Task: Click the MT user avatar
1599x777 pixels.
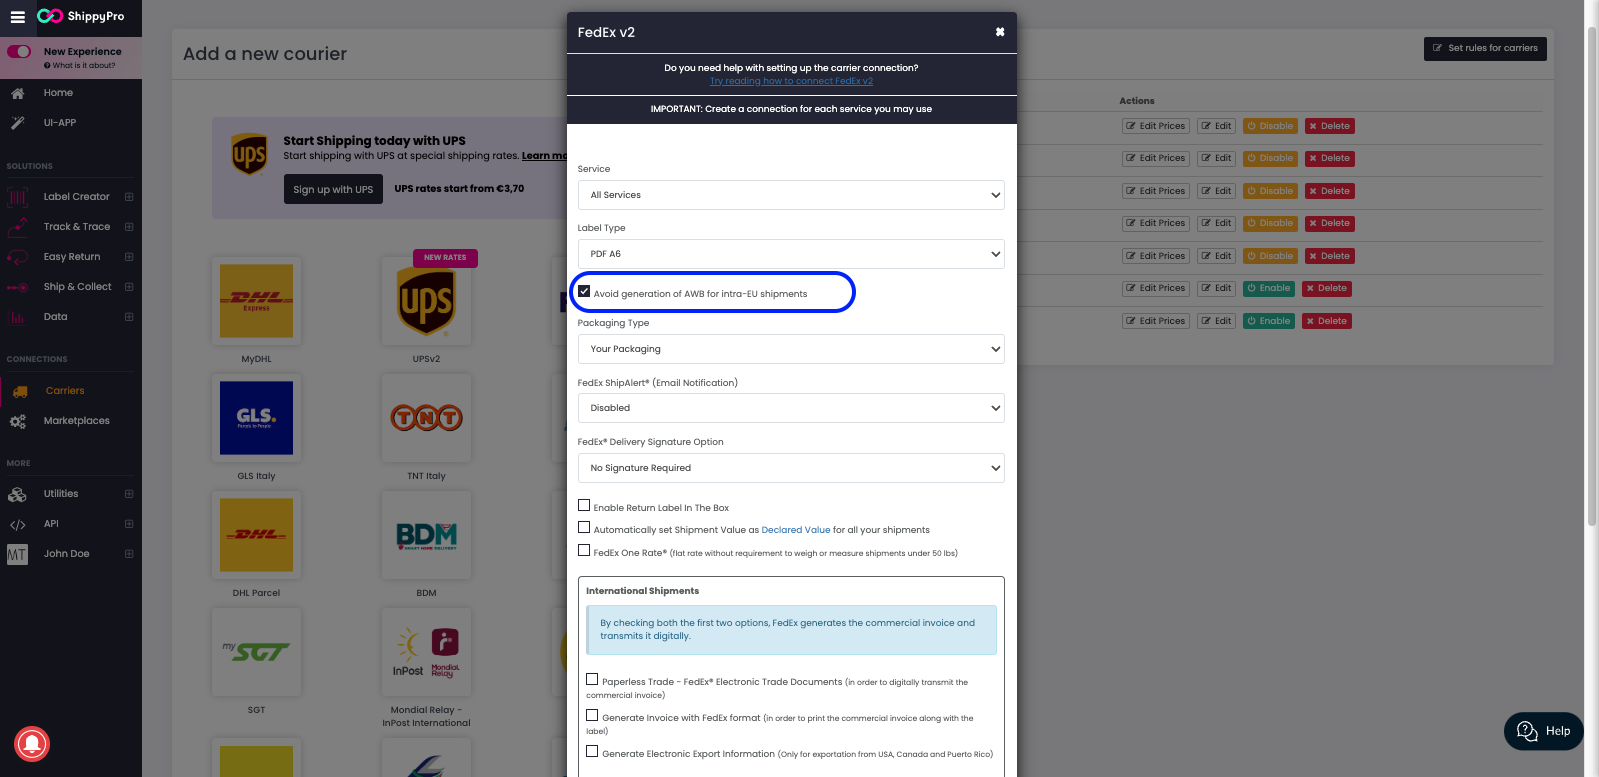Action: (17, 554)
